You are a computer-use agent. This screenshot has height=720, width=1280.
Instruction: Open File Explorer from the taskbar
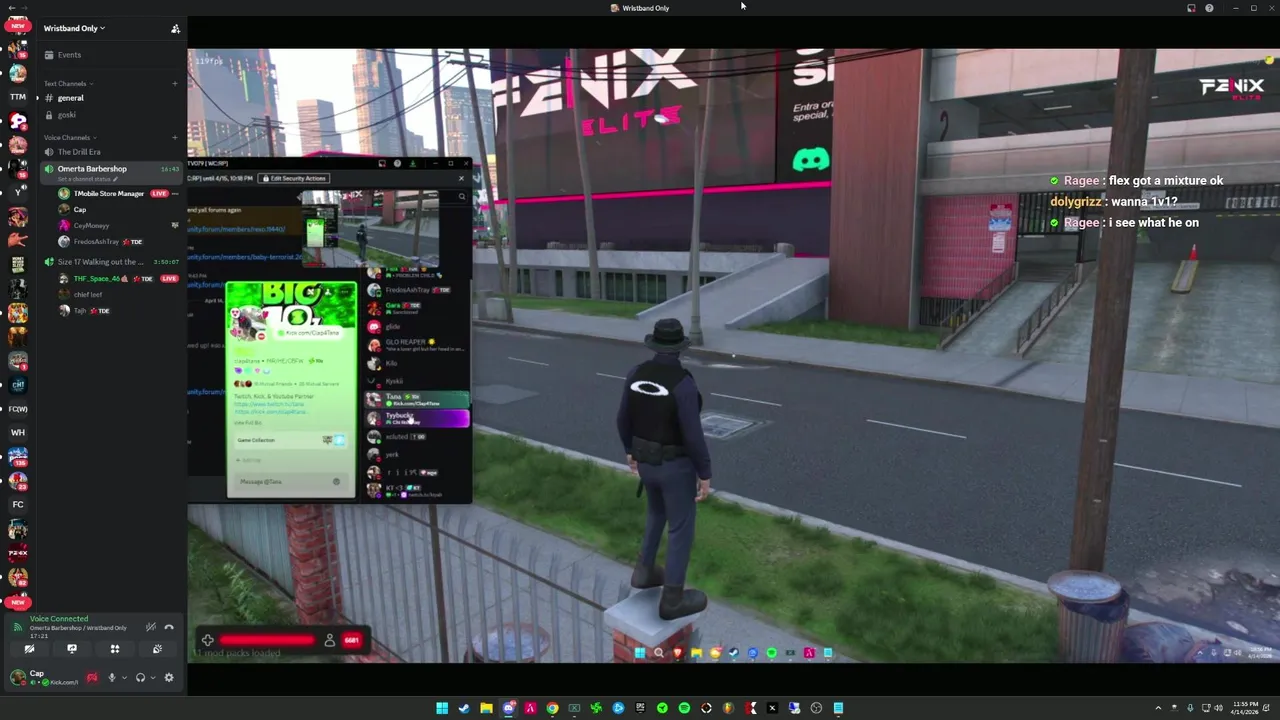pos(486,708)
